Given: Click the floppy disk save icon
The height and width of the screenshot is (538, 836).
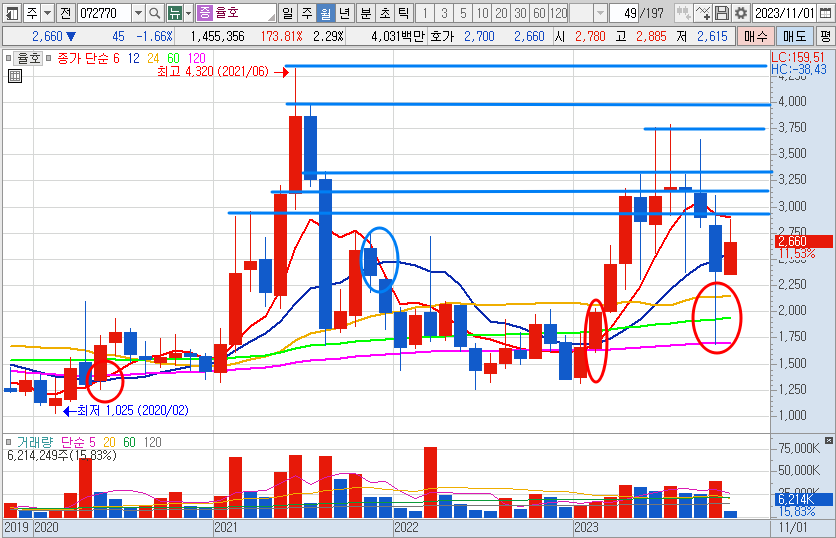Looking at the screenshot, I should pos(721,13).
